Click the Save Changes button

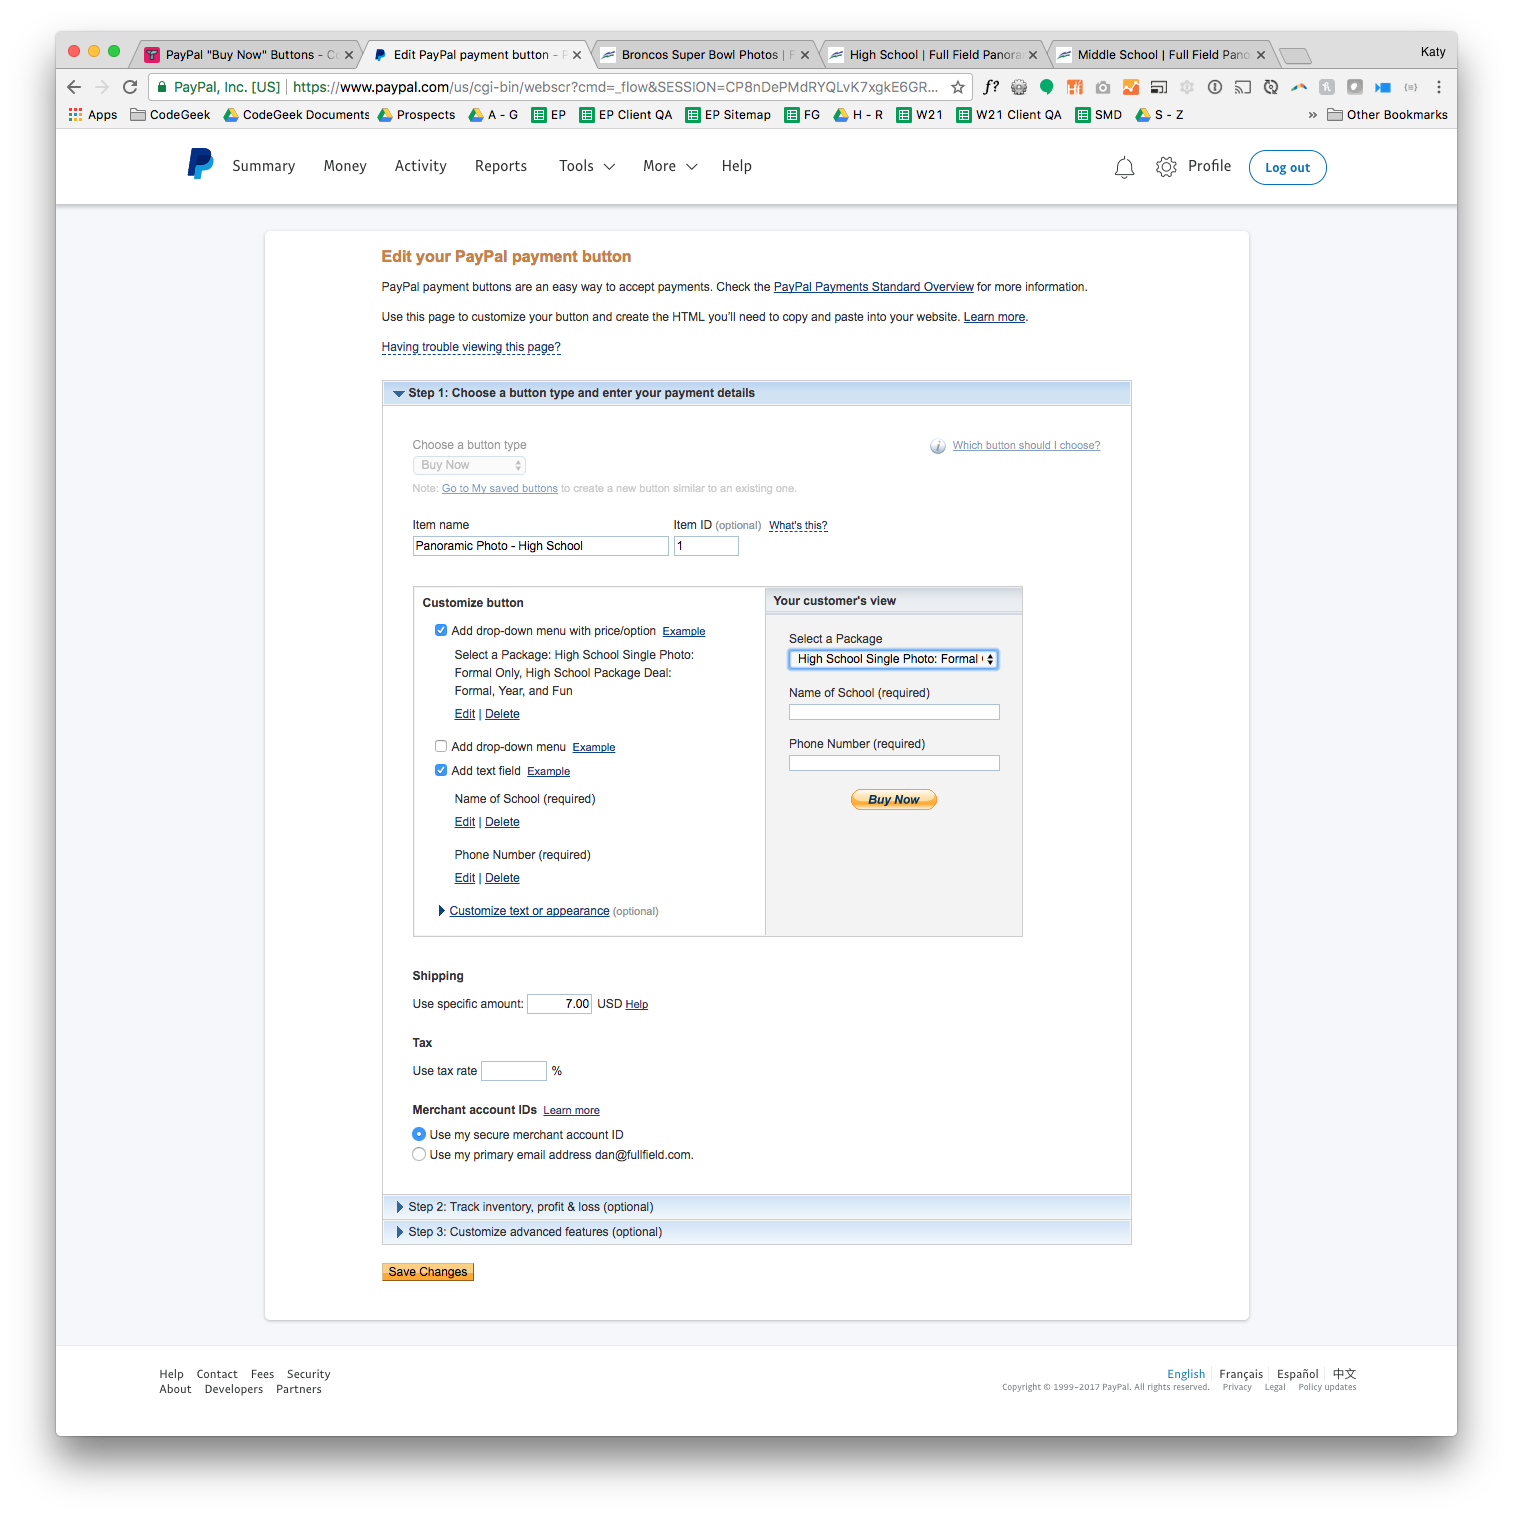(428, 1272)
